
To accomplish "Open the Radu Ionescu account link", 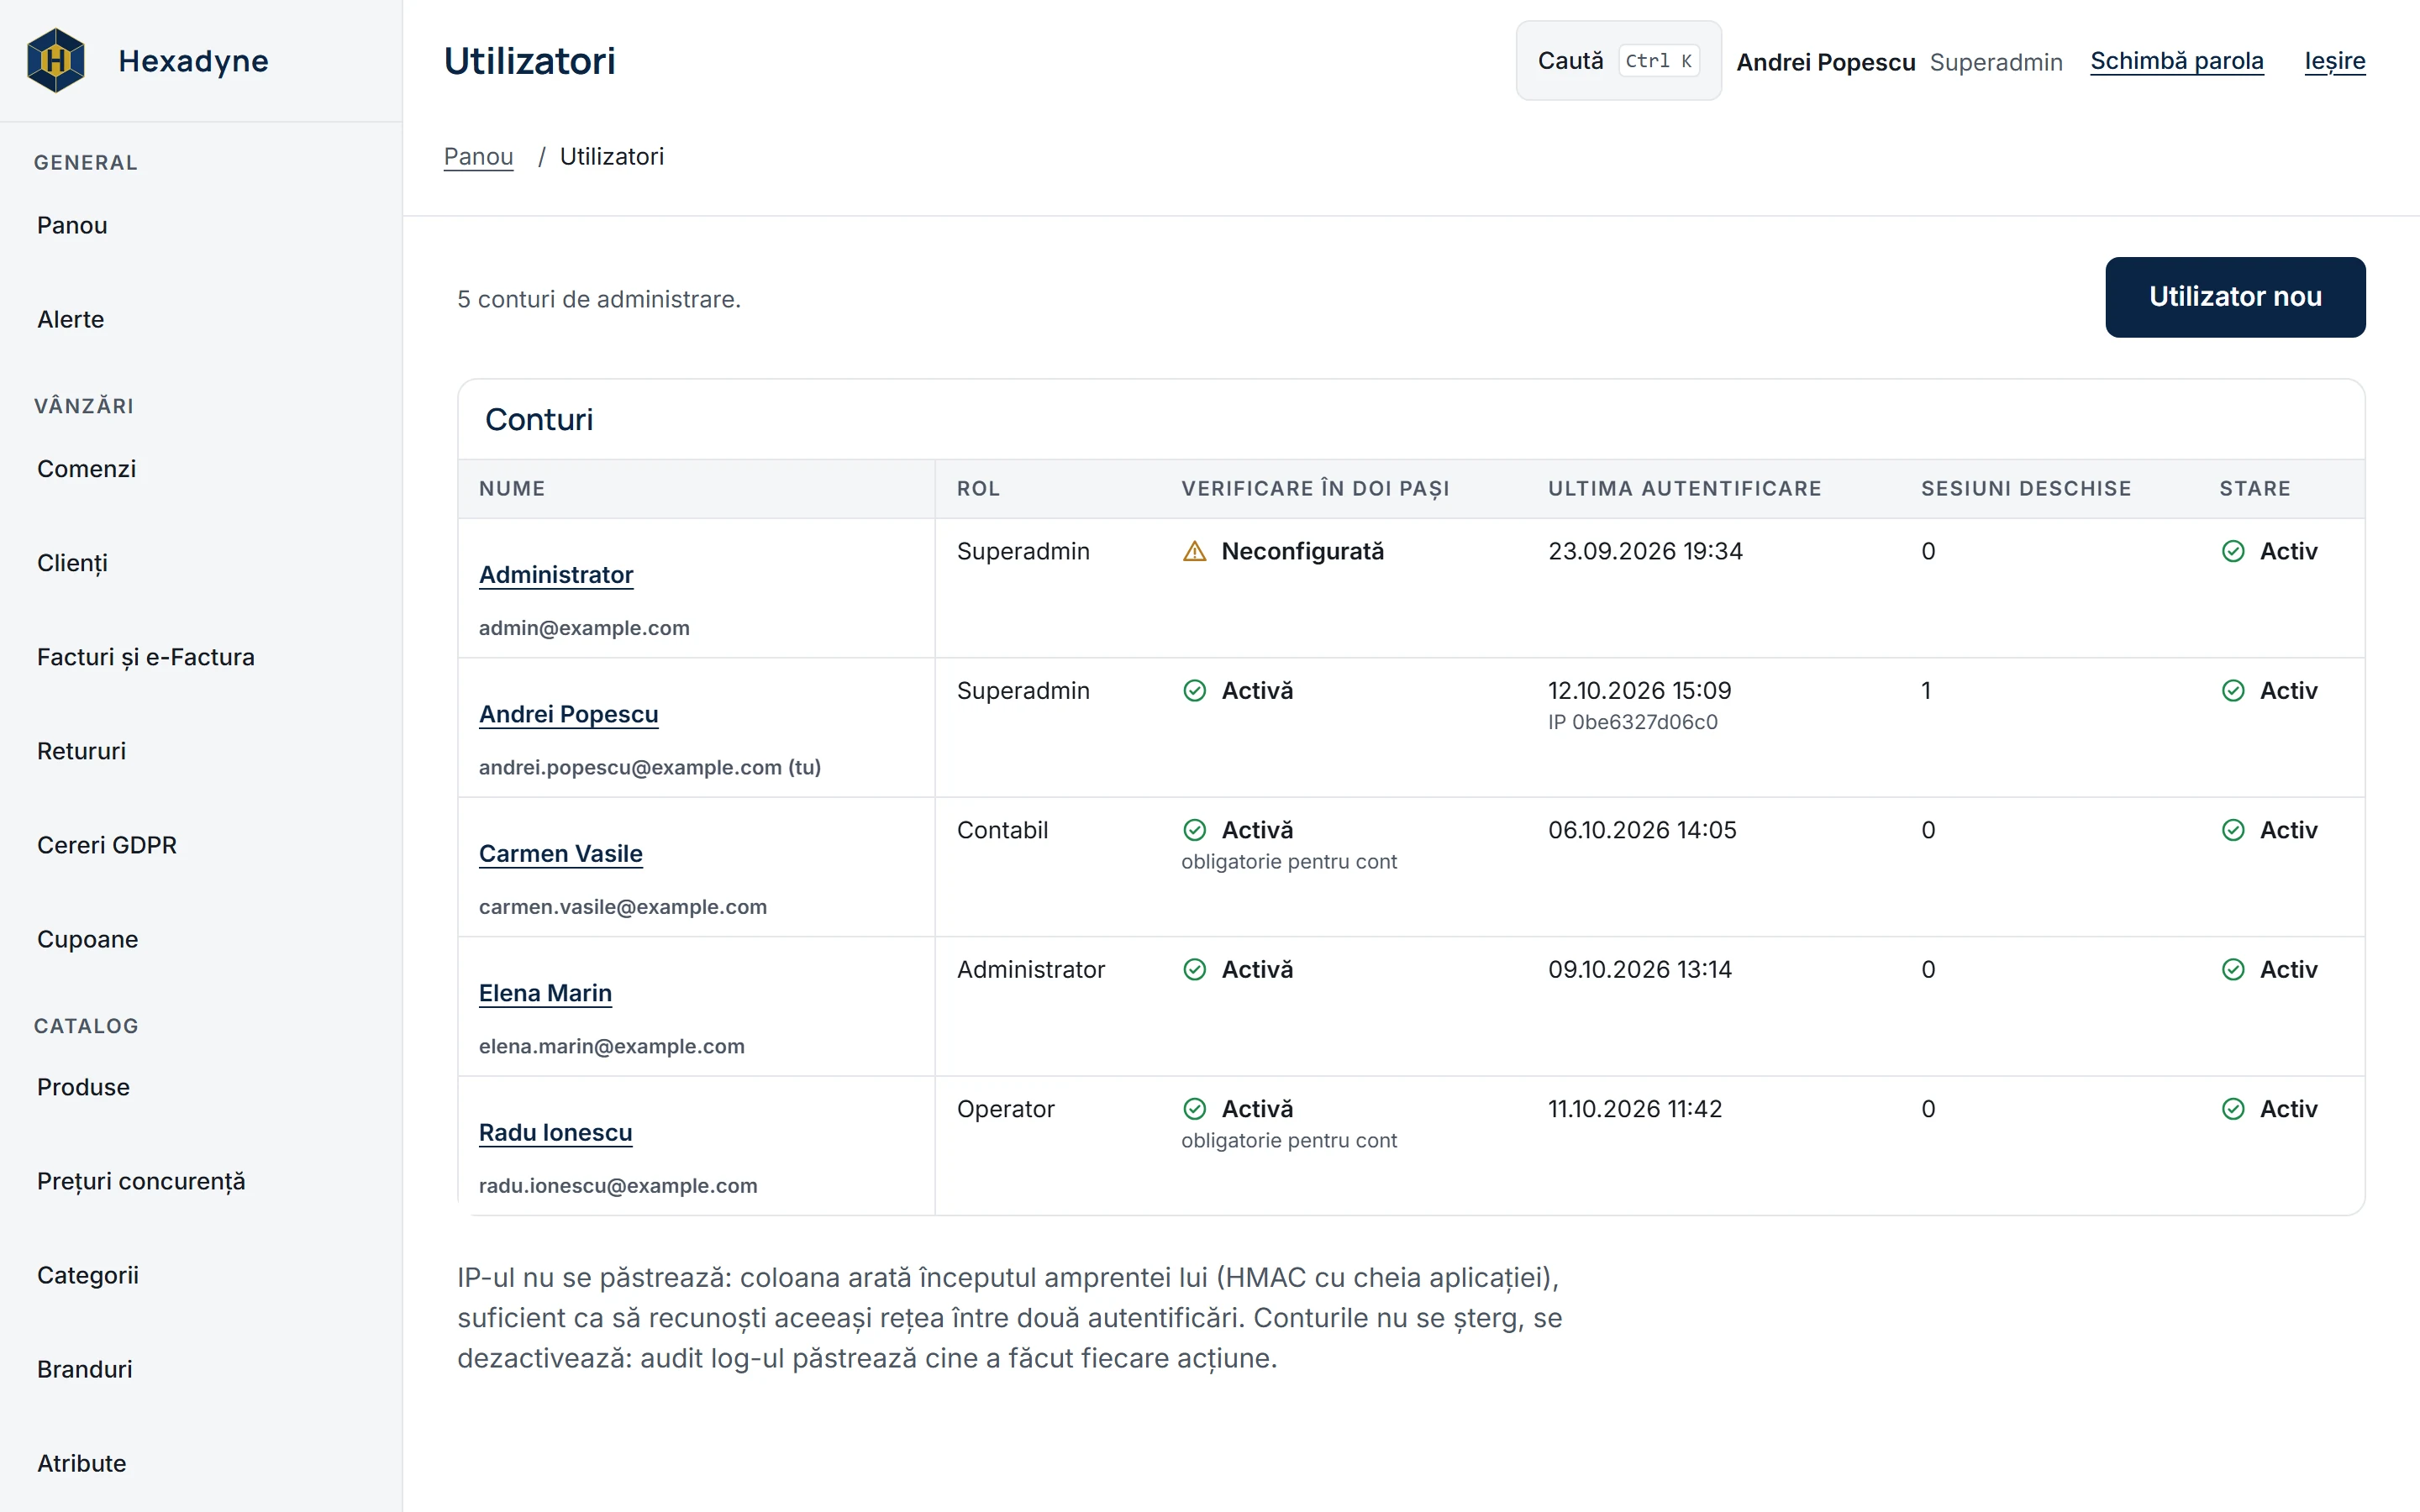I will coord(555,1132).
